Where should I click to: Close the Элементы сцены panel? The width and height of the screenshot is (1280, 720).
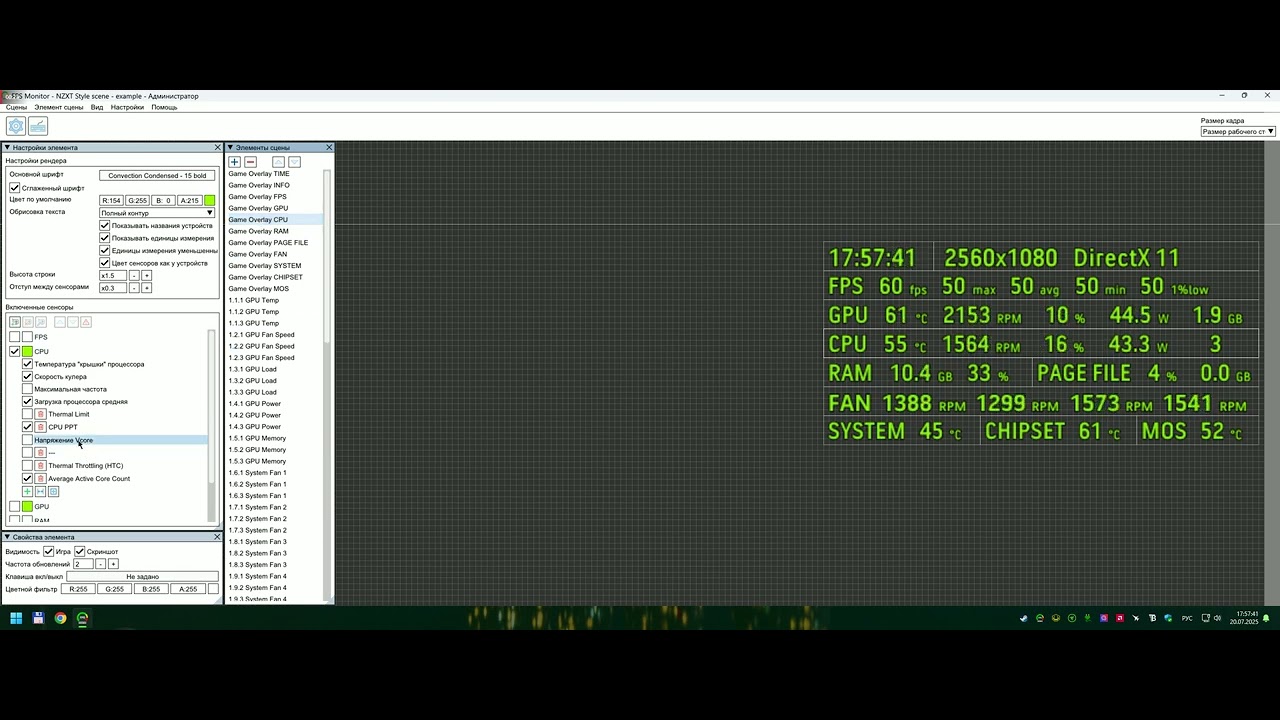click(x=329, y=148)
